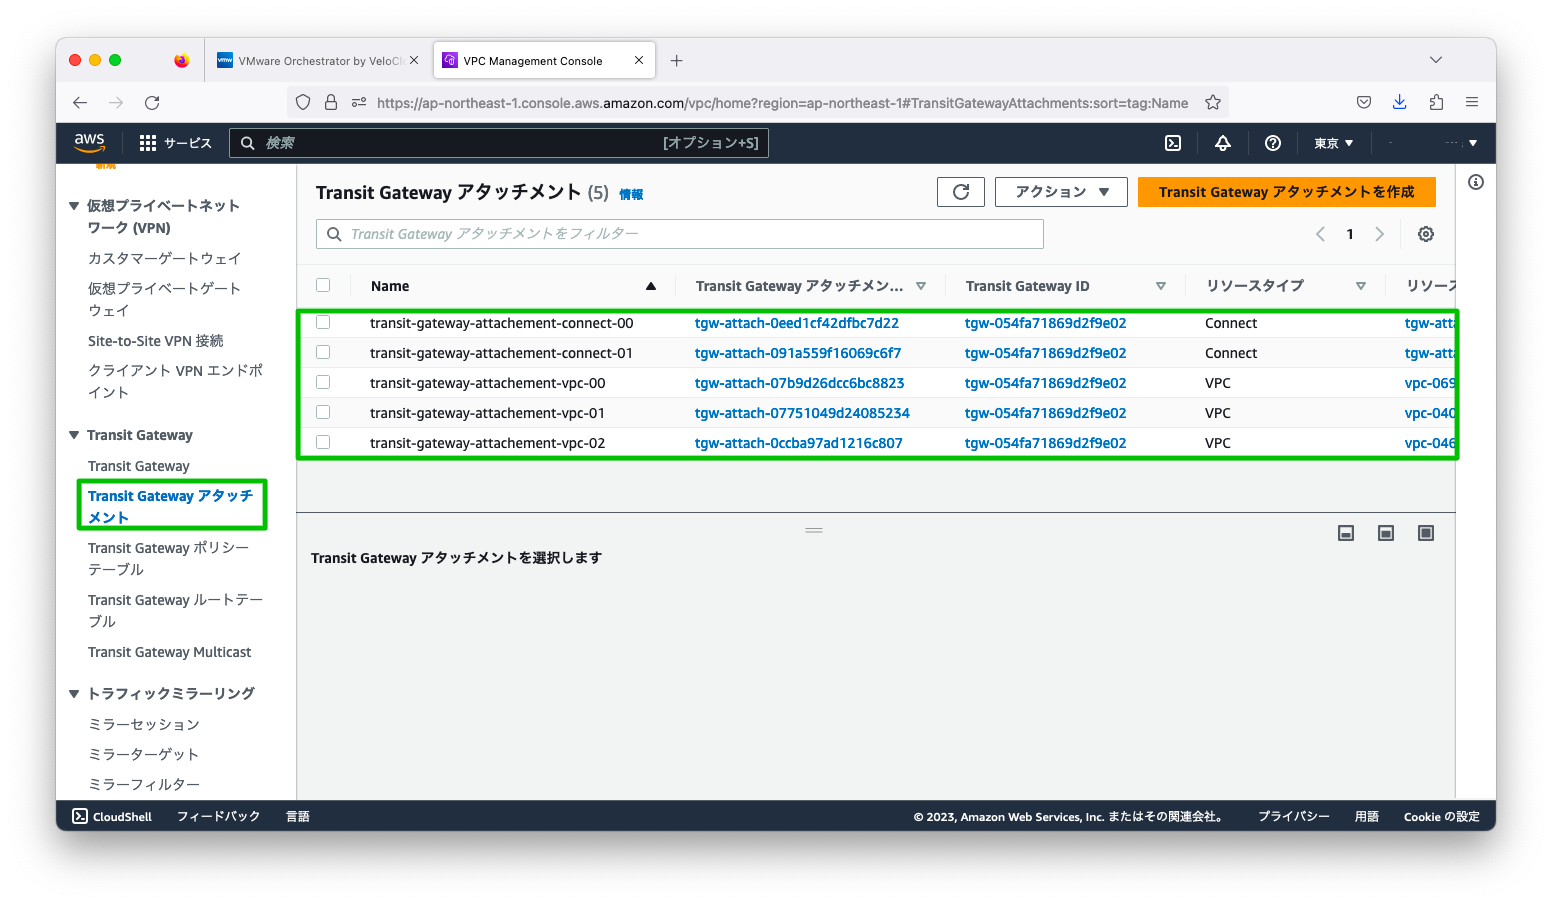Image resolution: width=1552 pixels, height=905 pixels.
Task: Open the AWS home logo
Action: (x=89, y=142)
